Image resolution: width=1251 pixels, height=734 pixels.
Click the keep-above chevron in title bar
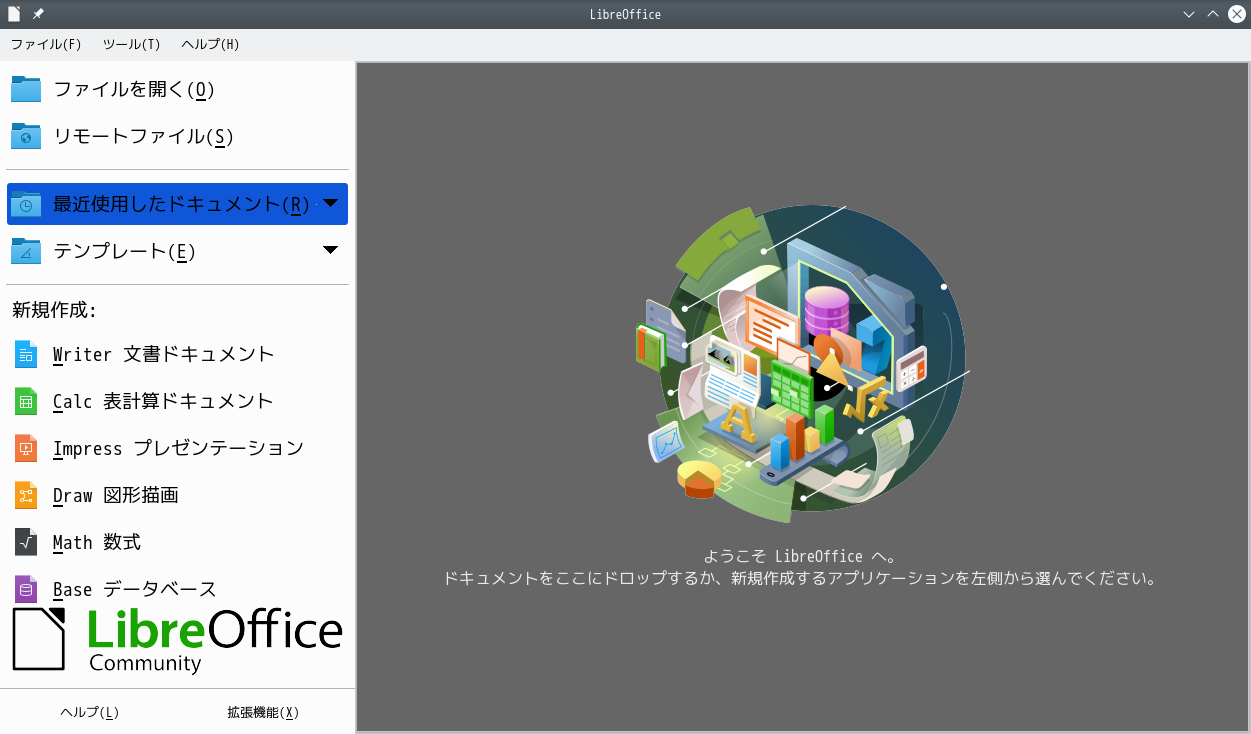(x=1213, y=14)
